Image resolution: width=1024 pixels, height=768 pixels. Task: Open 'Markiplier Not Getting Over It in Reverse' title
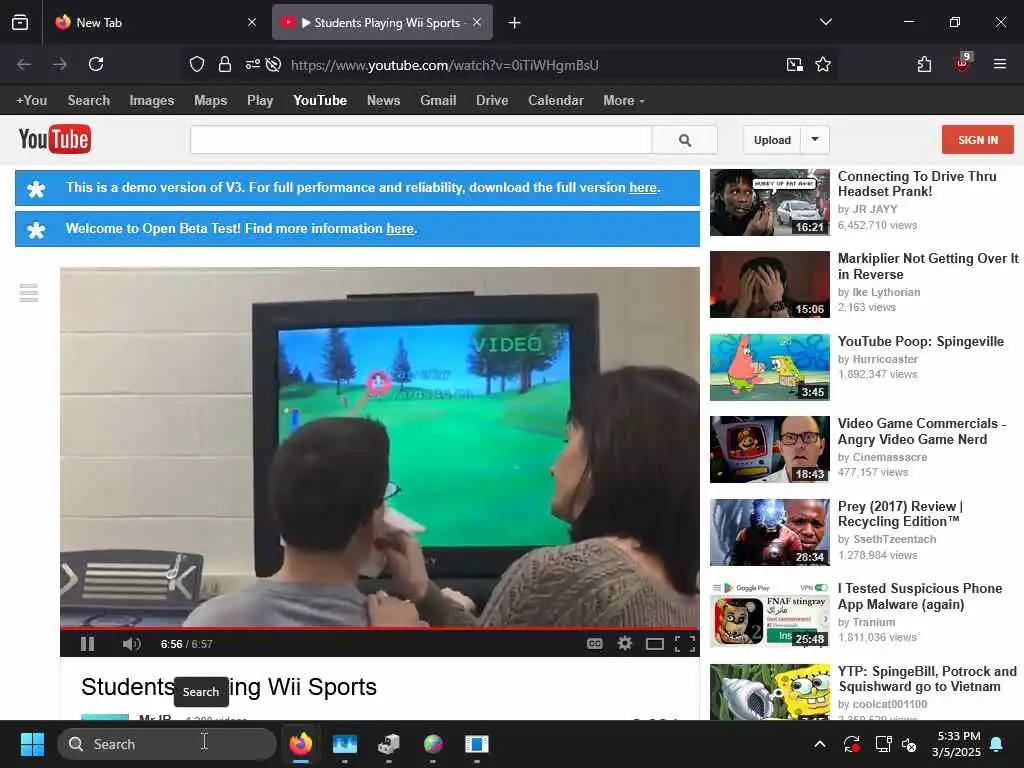pos(928,266)
